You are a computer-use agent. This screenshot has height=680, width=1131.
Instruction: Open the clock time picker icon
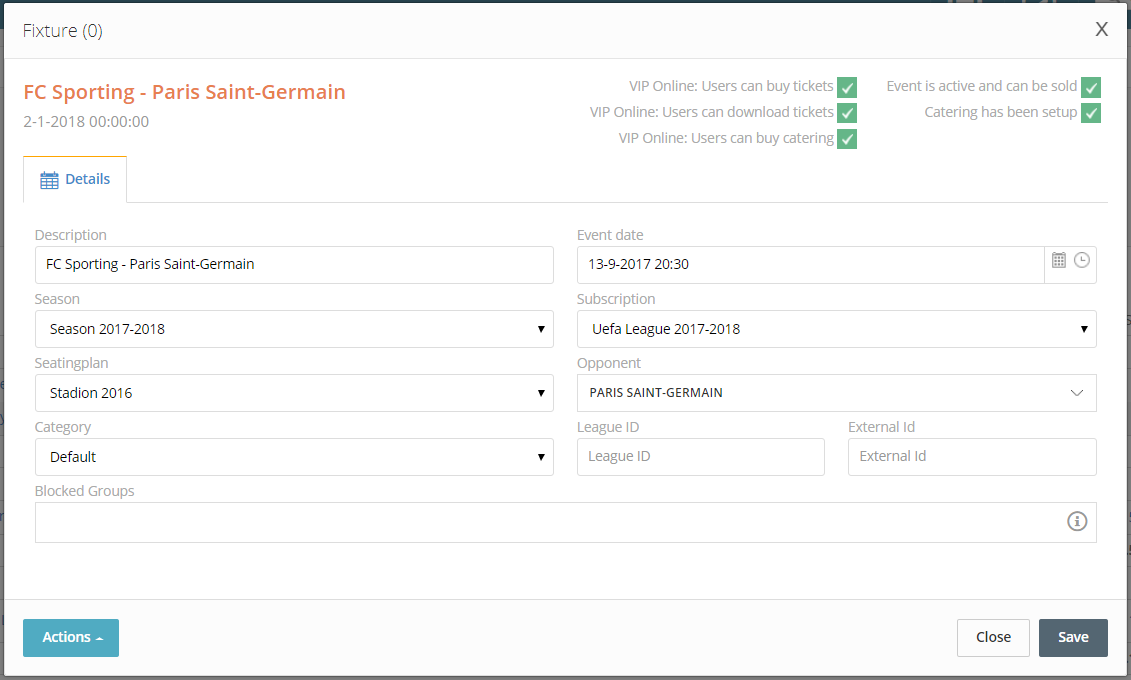point(1081,260)
